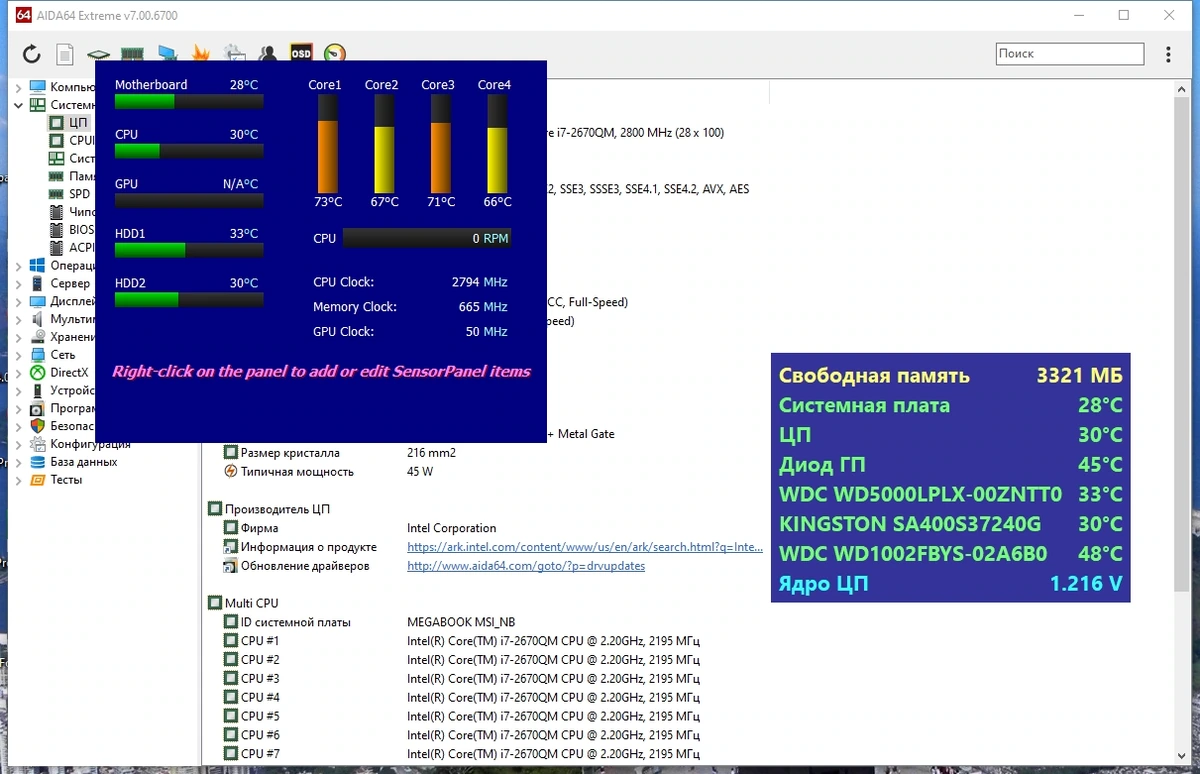Click Диод ГП 45°C row in OSD

[x=951, y=465]
